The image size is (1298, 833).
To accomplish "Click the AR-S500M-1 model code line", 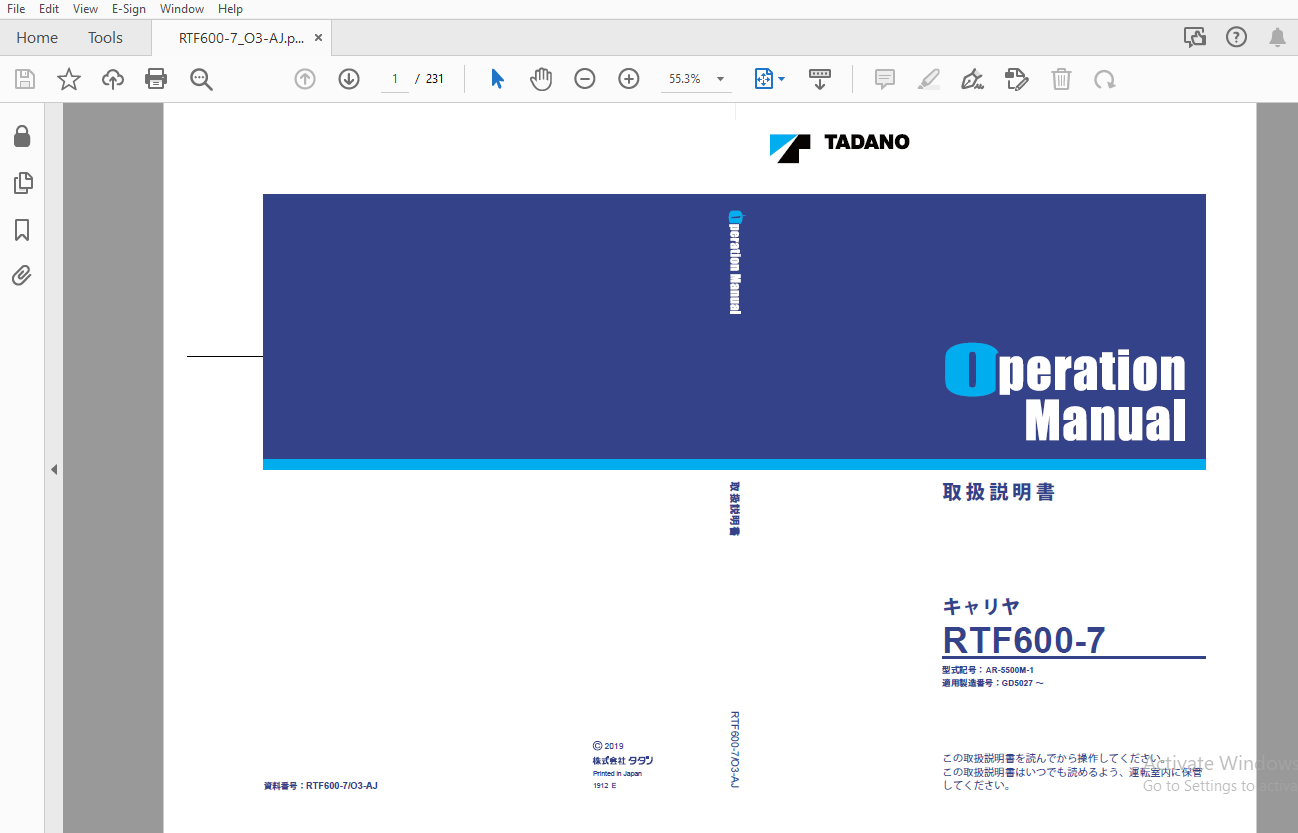I will point(988,670).
